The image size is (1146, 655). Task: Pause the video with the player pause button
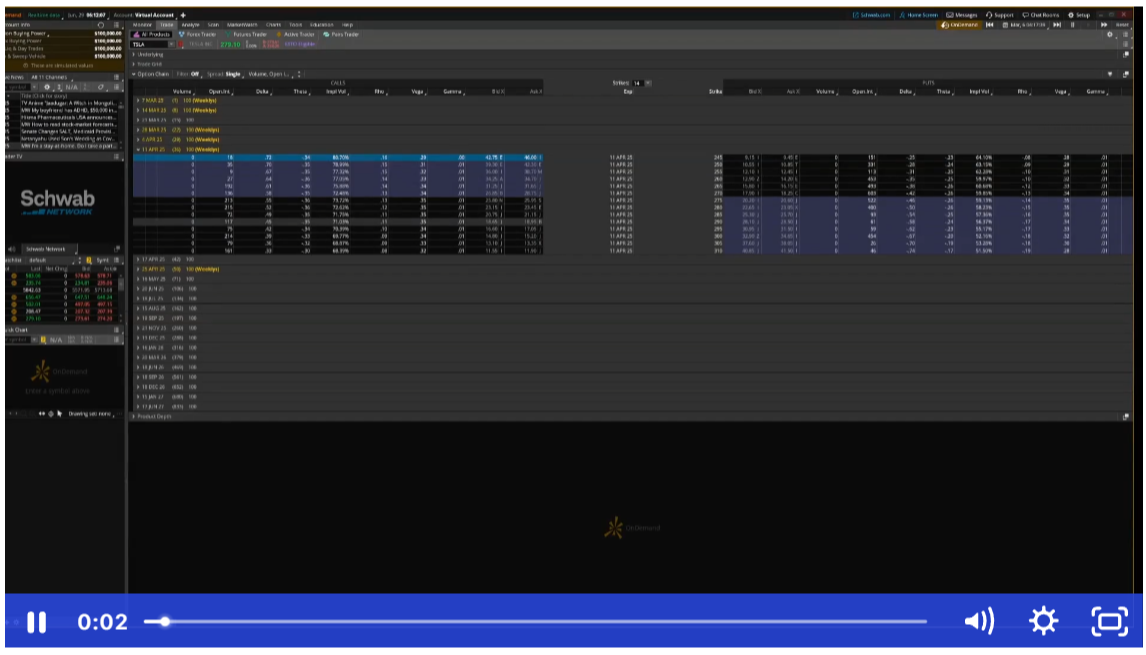tap(37, 622)
